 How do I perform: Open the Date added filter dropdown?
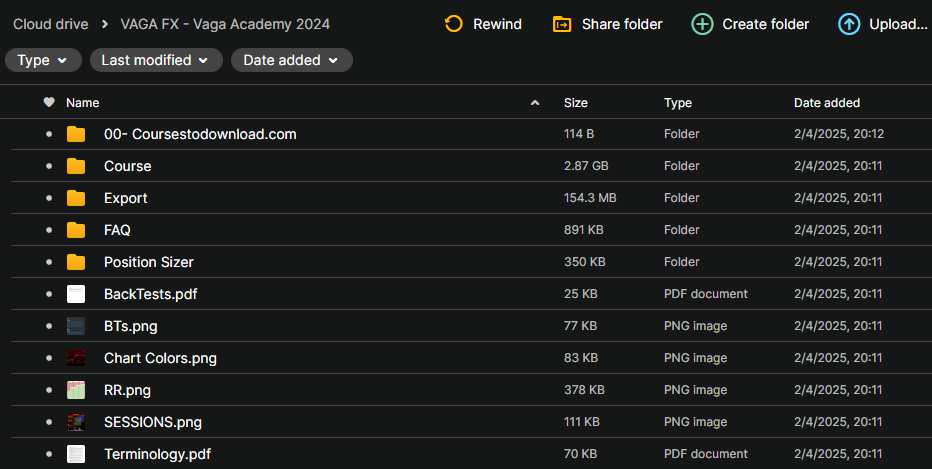pos(292,60)
